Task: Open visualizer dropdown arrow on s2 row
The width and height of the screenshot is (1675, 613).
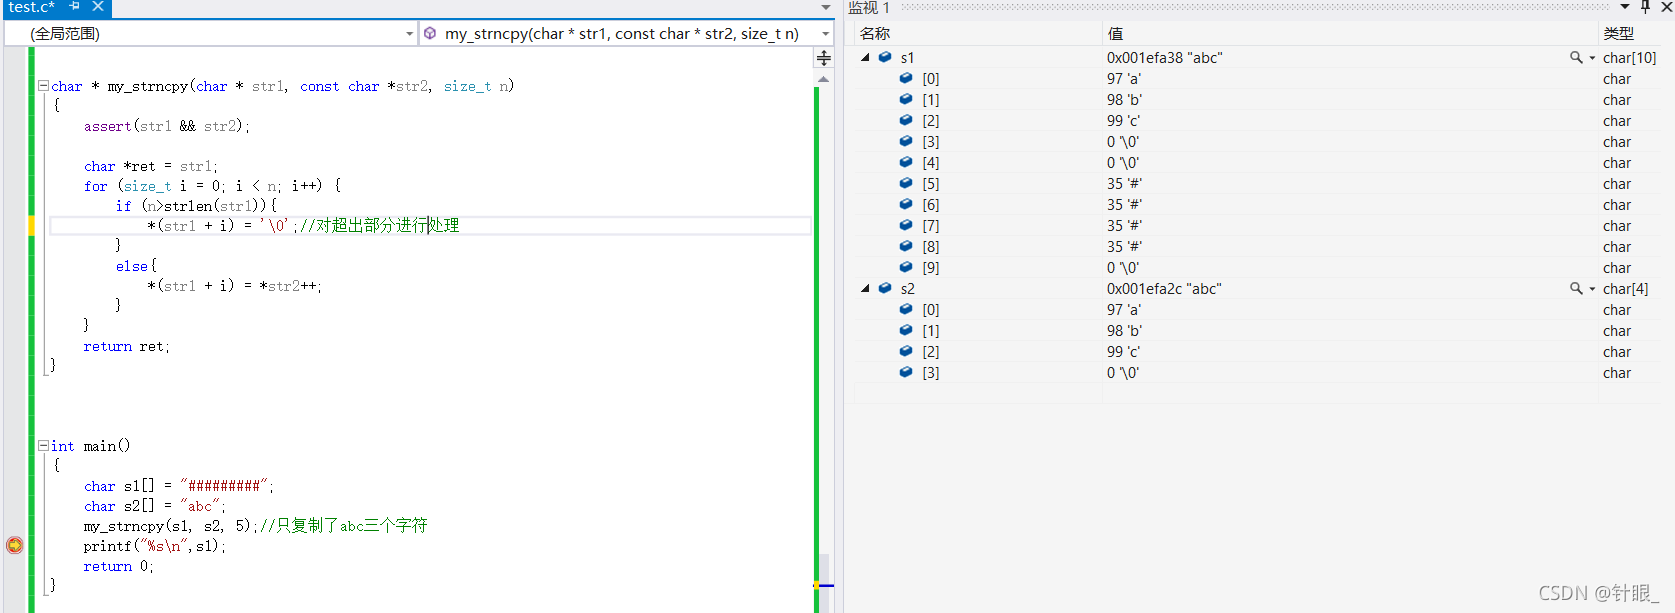Action: (1592, 288)
